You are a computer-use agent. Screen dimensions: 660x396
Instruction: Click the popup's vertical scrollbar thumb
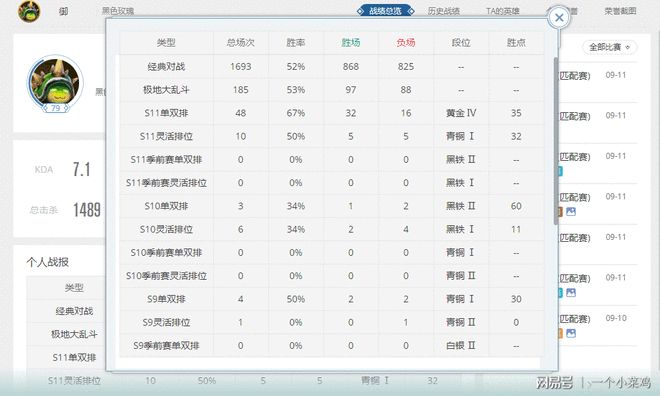coord(556,141)
